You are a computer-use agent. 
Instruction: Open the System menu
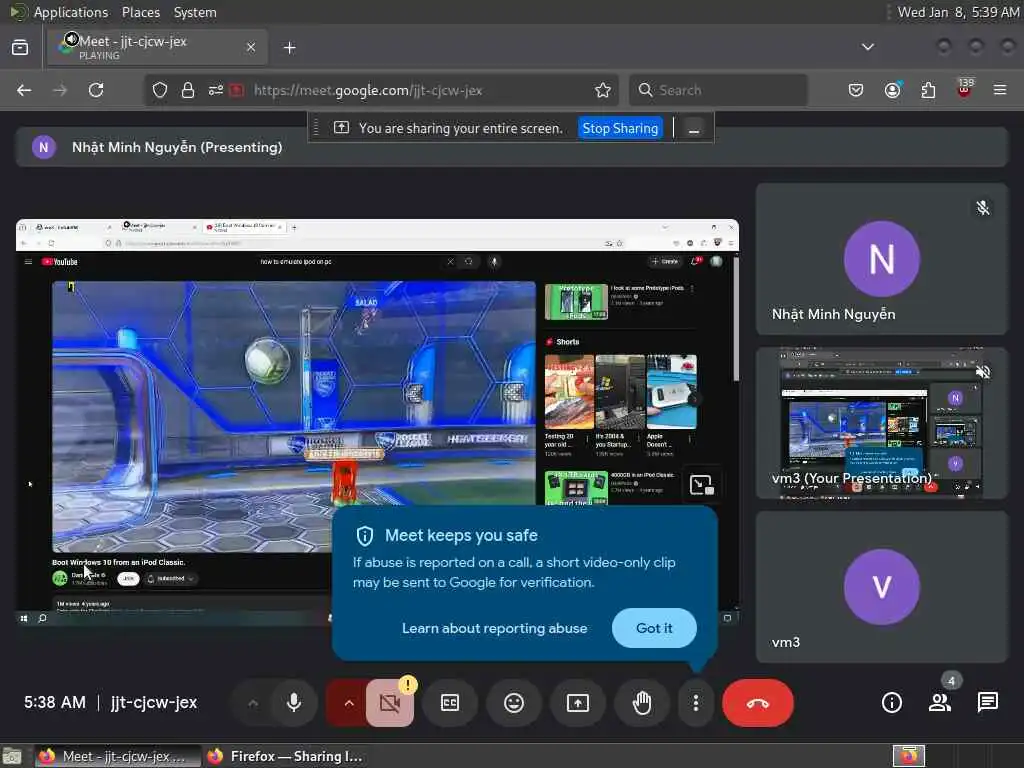pyautogui.click(x=195, y=12)
